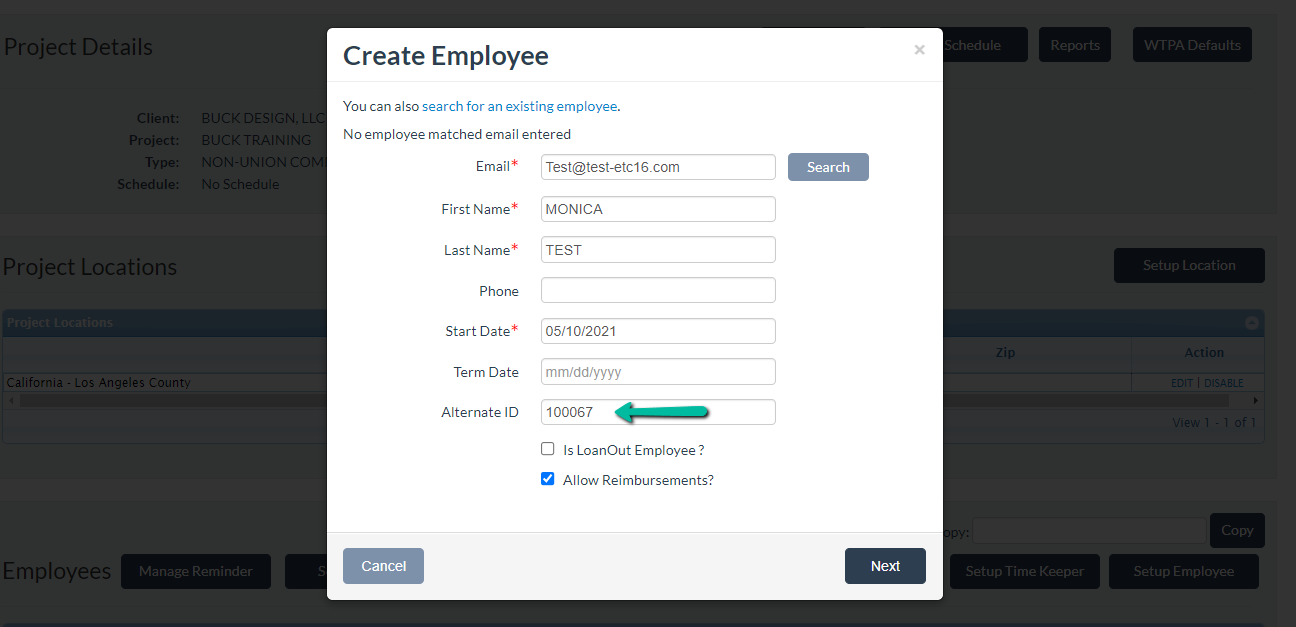Screen dimensions: 1296x627
Task: Click the Setup Employee button
Action: click(1184, 571)
